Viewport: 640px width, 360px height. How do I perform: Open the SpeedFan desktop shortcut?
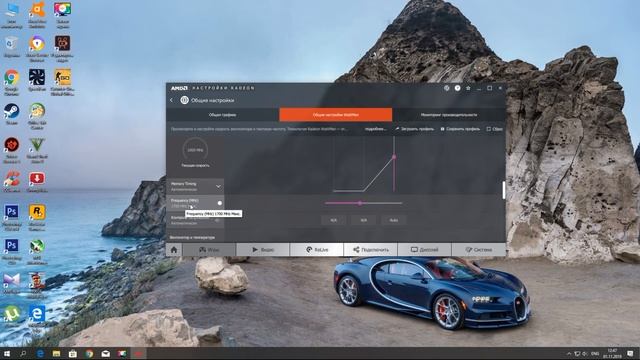(37, 80)
